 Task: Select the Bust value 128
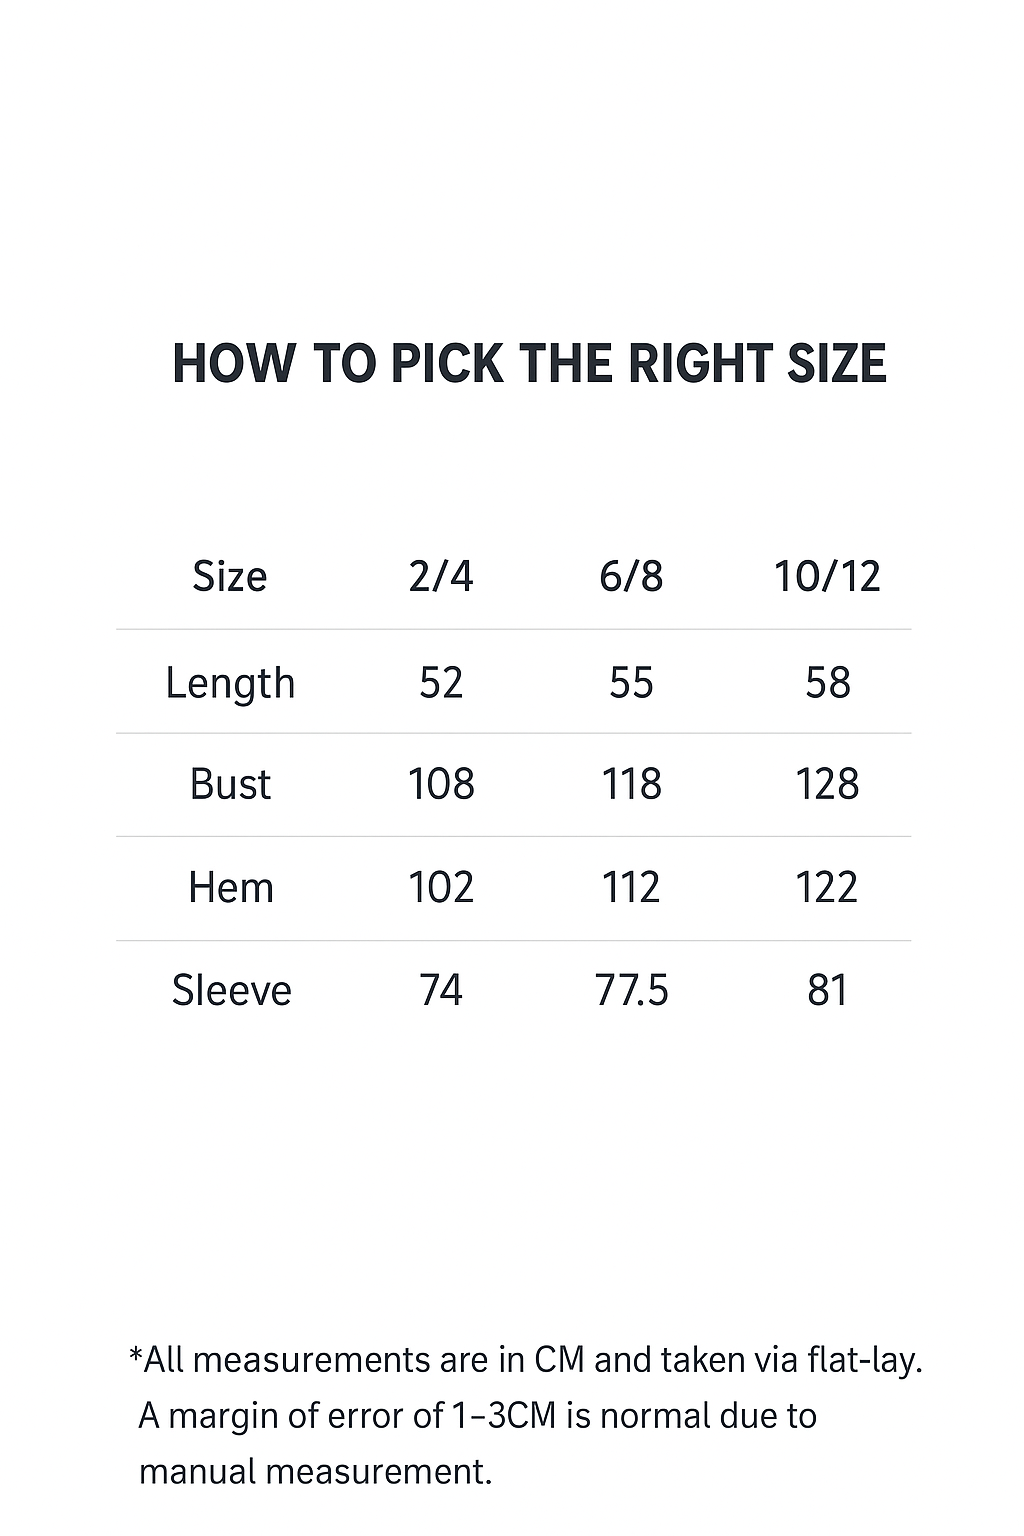[827, 785]
